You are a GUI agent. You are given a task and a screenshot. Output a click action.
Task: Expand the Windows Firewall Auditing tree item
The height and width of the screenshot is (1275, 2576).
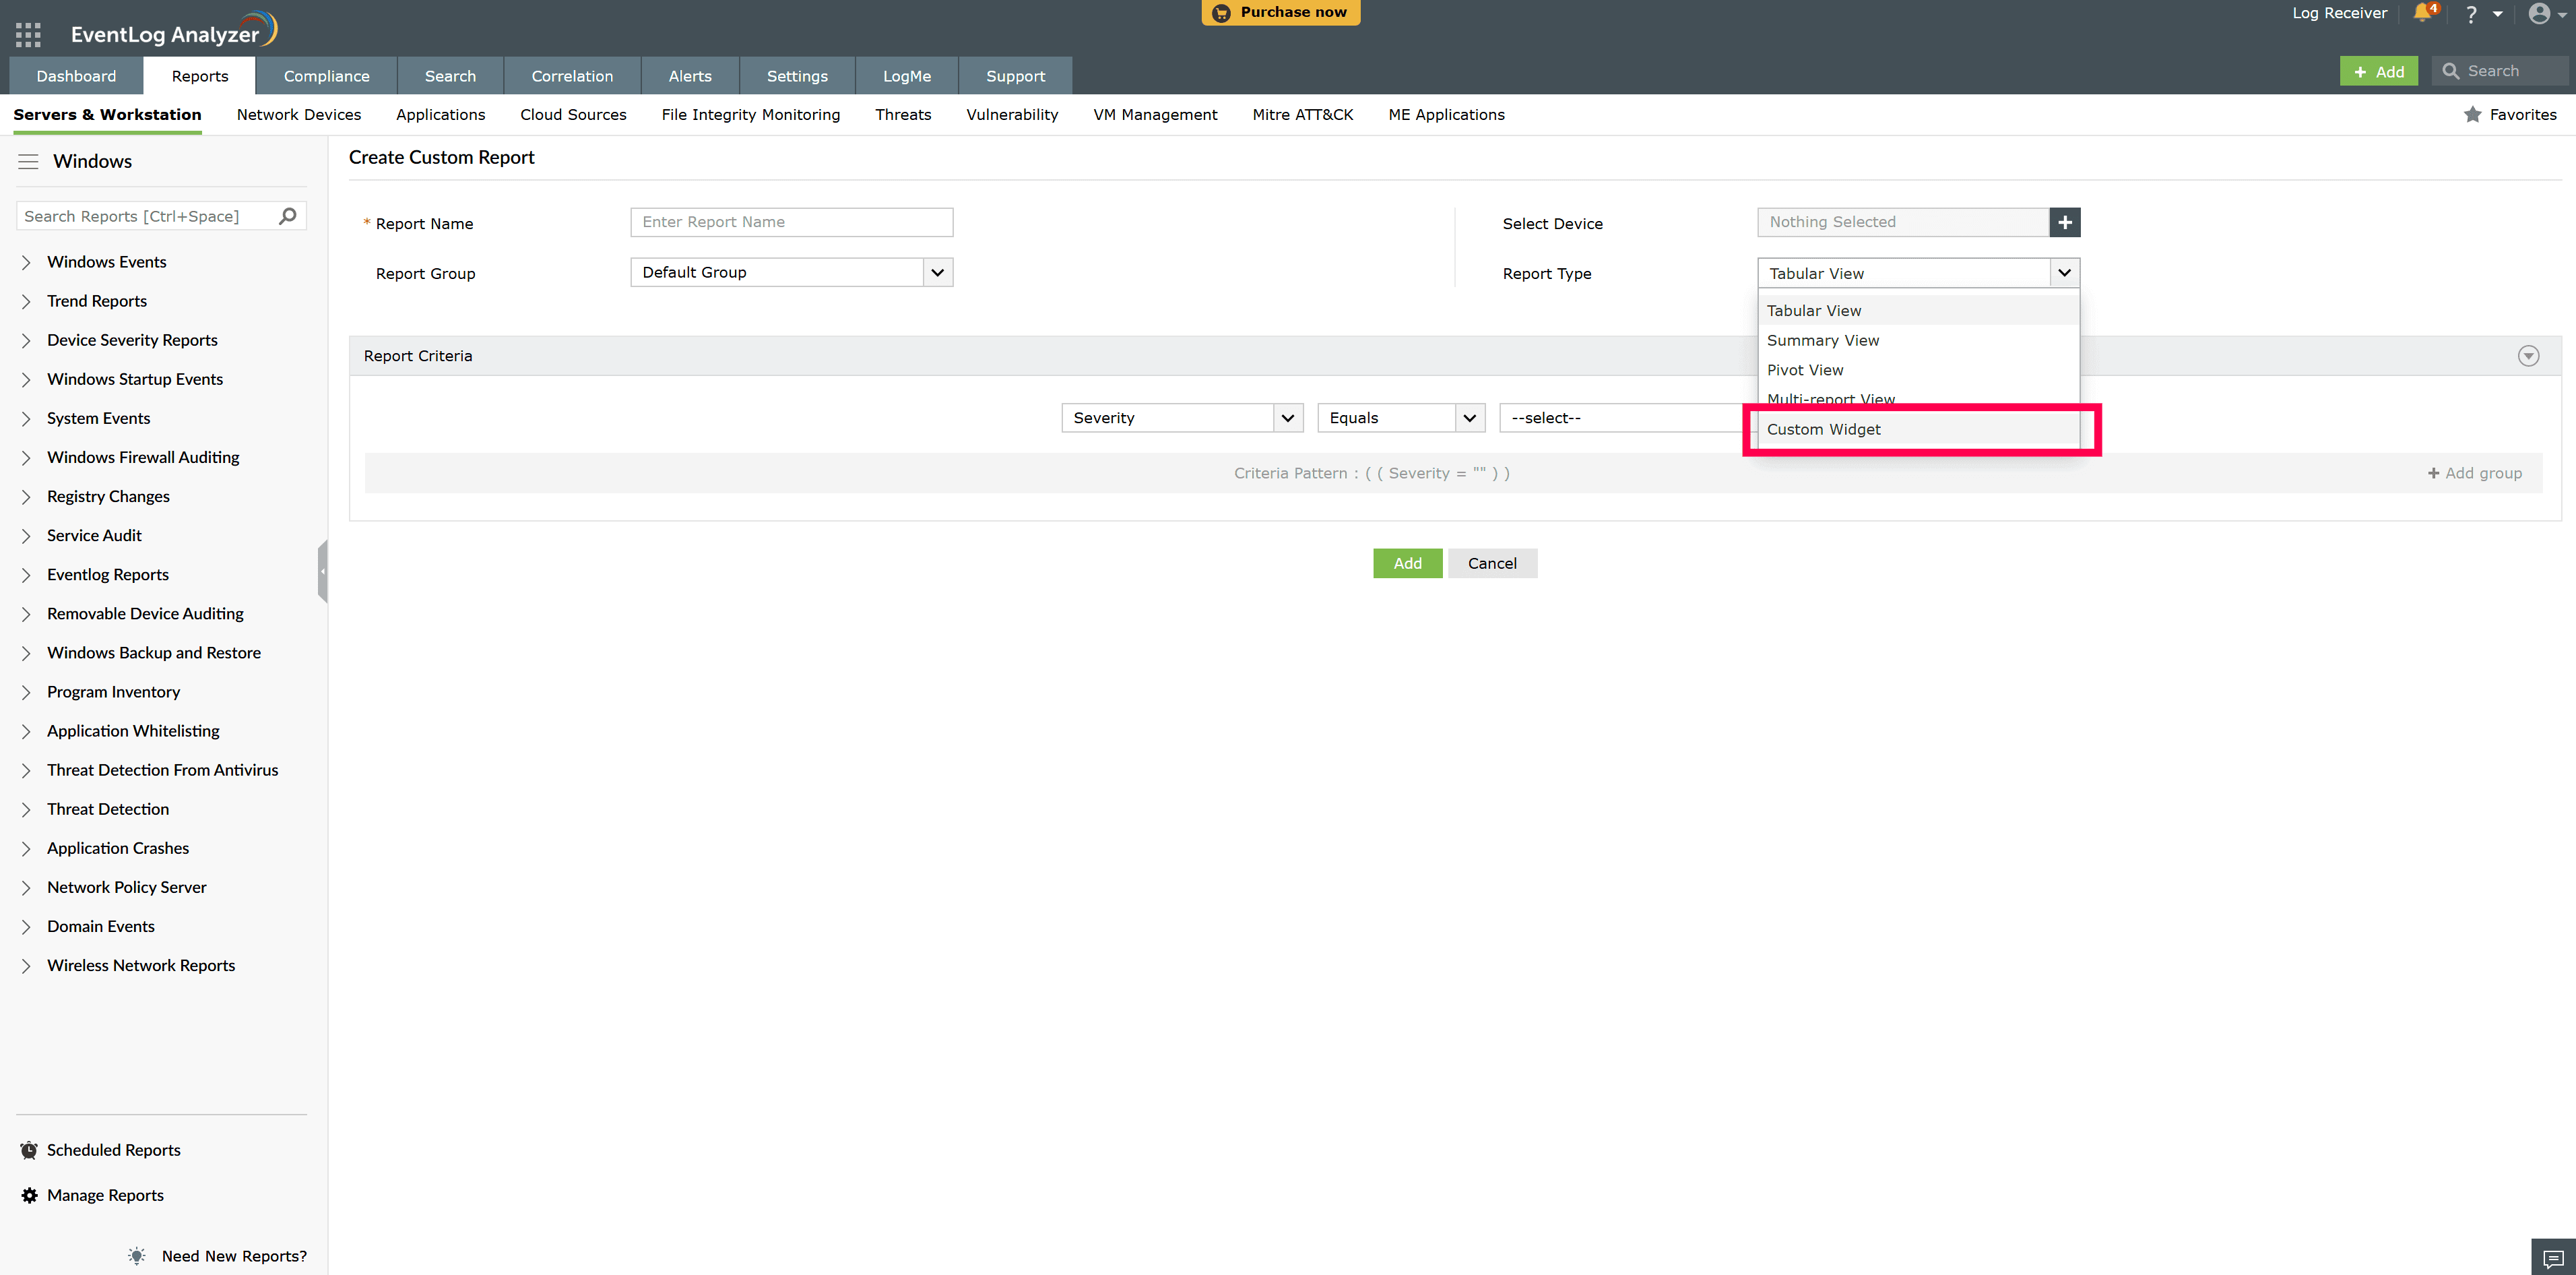(x=26, y=458)
